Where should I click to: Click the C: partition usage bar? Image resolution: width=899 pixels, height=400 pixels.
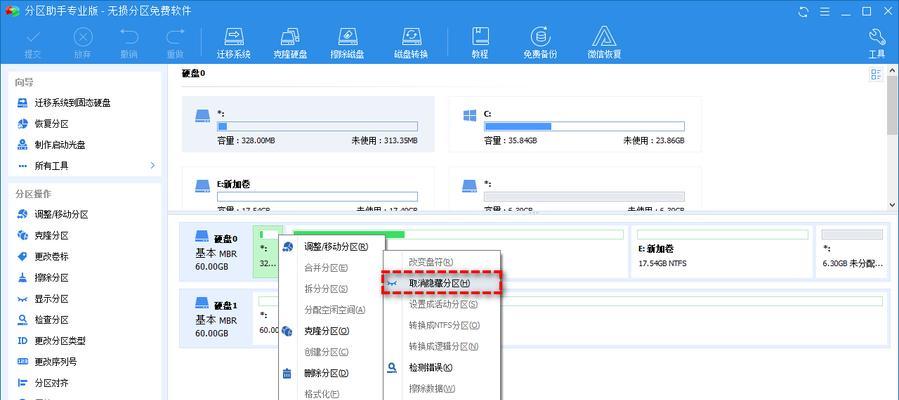click(x=584, y=126)
